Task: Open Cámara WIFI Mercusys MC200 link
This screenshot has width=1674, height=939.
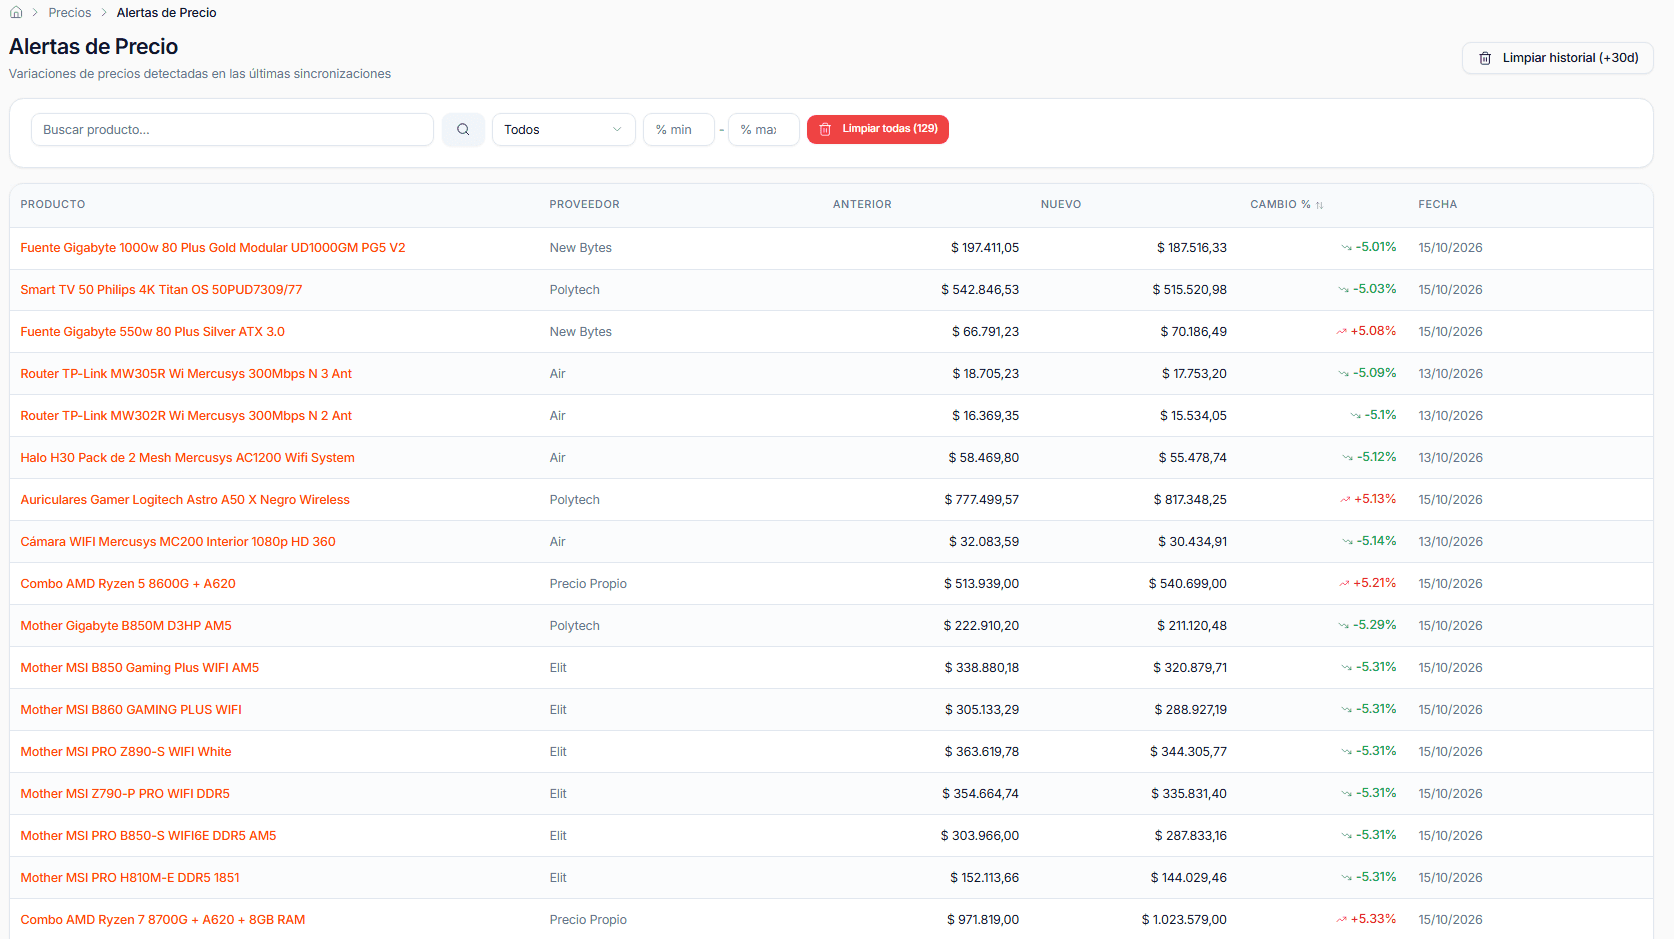Action: (x=178, y=542)
